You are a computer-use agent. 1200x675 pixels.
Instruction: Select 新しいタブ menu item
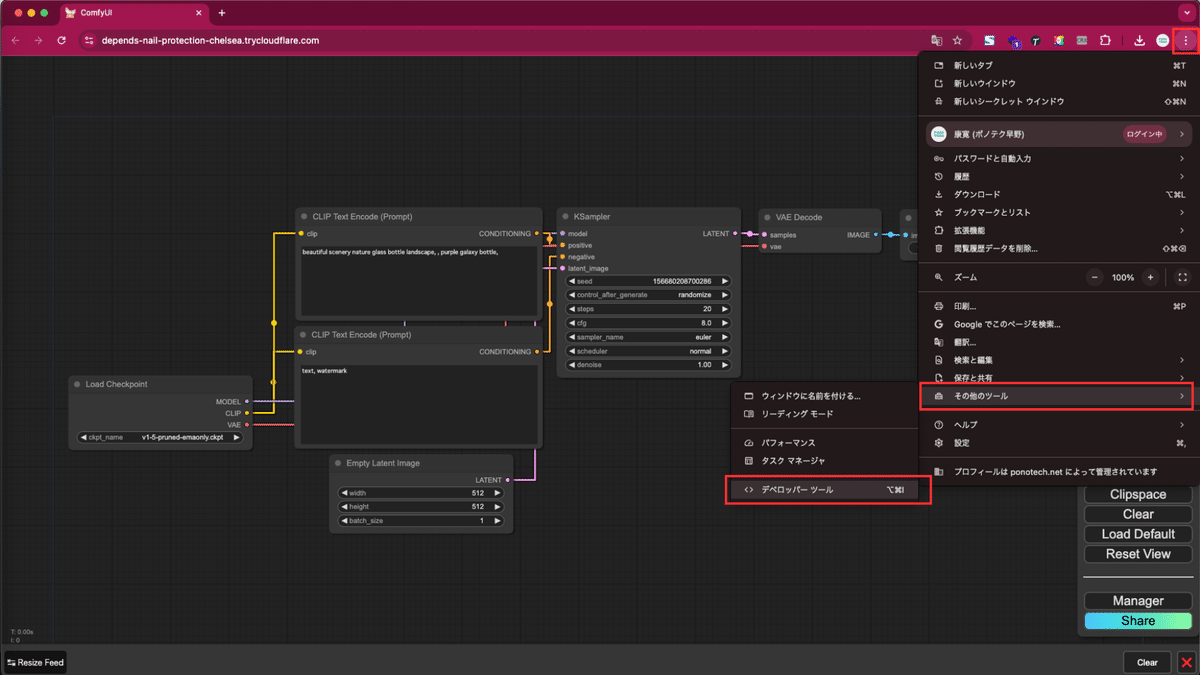click(1059, 66)
